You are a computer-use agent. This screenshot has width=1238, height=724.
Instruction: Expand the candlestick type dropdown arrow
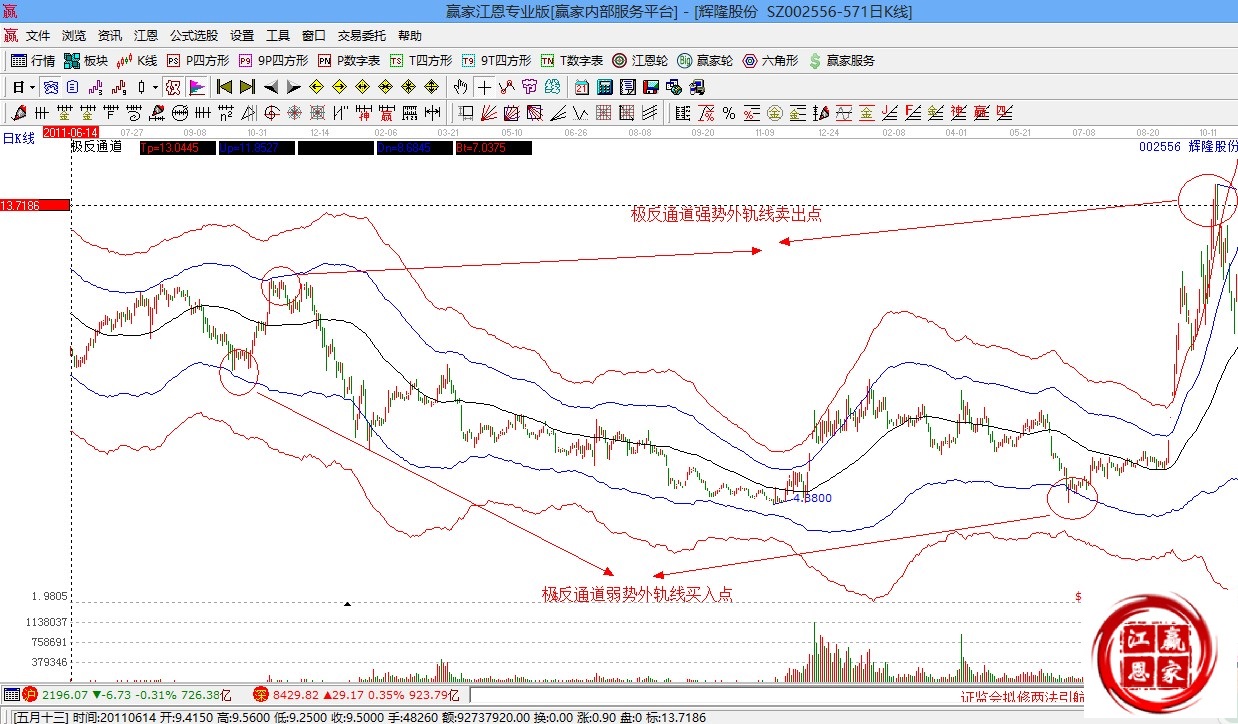[155, 87]
